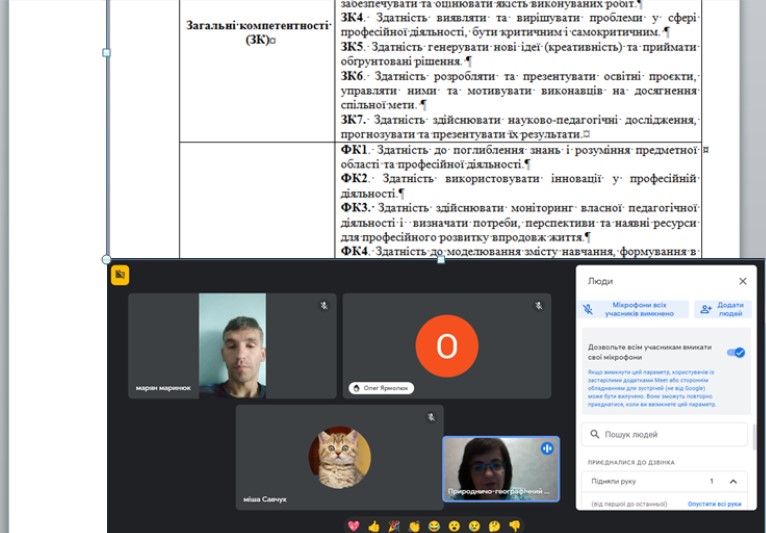
Task: Click the left-middle image resize handle
Action: 106,52
